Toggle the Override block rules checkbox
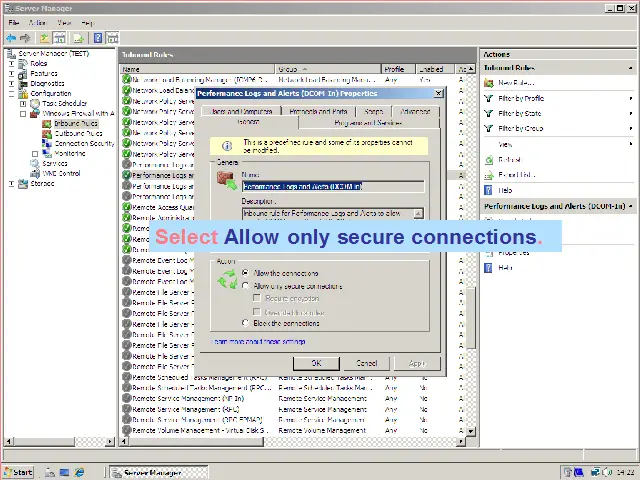This screenshot has height=480, width=640. [257, 312]
